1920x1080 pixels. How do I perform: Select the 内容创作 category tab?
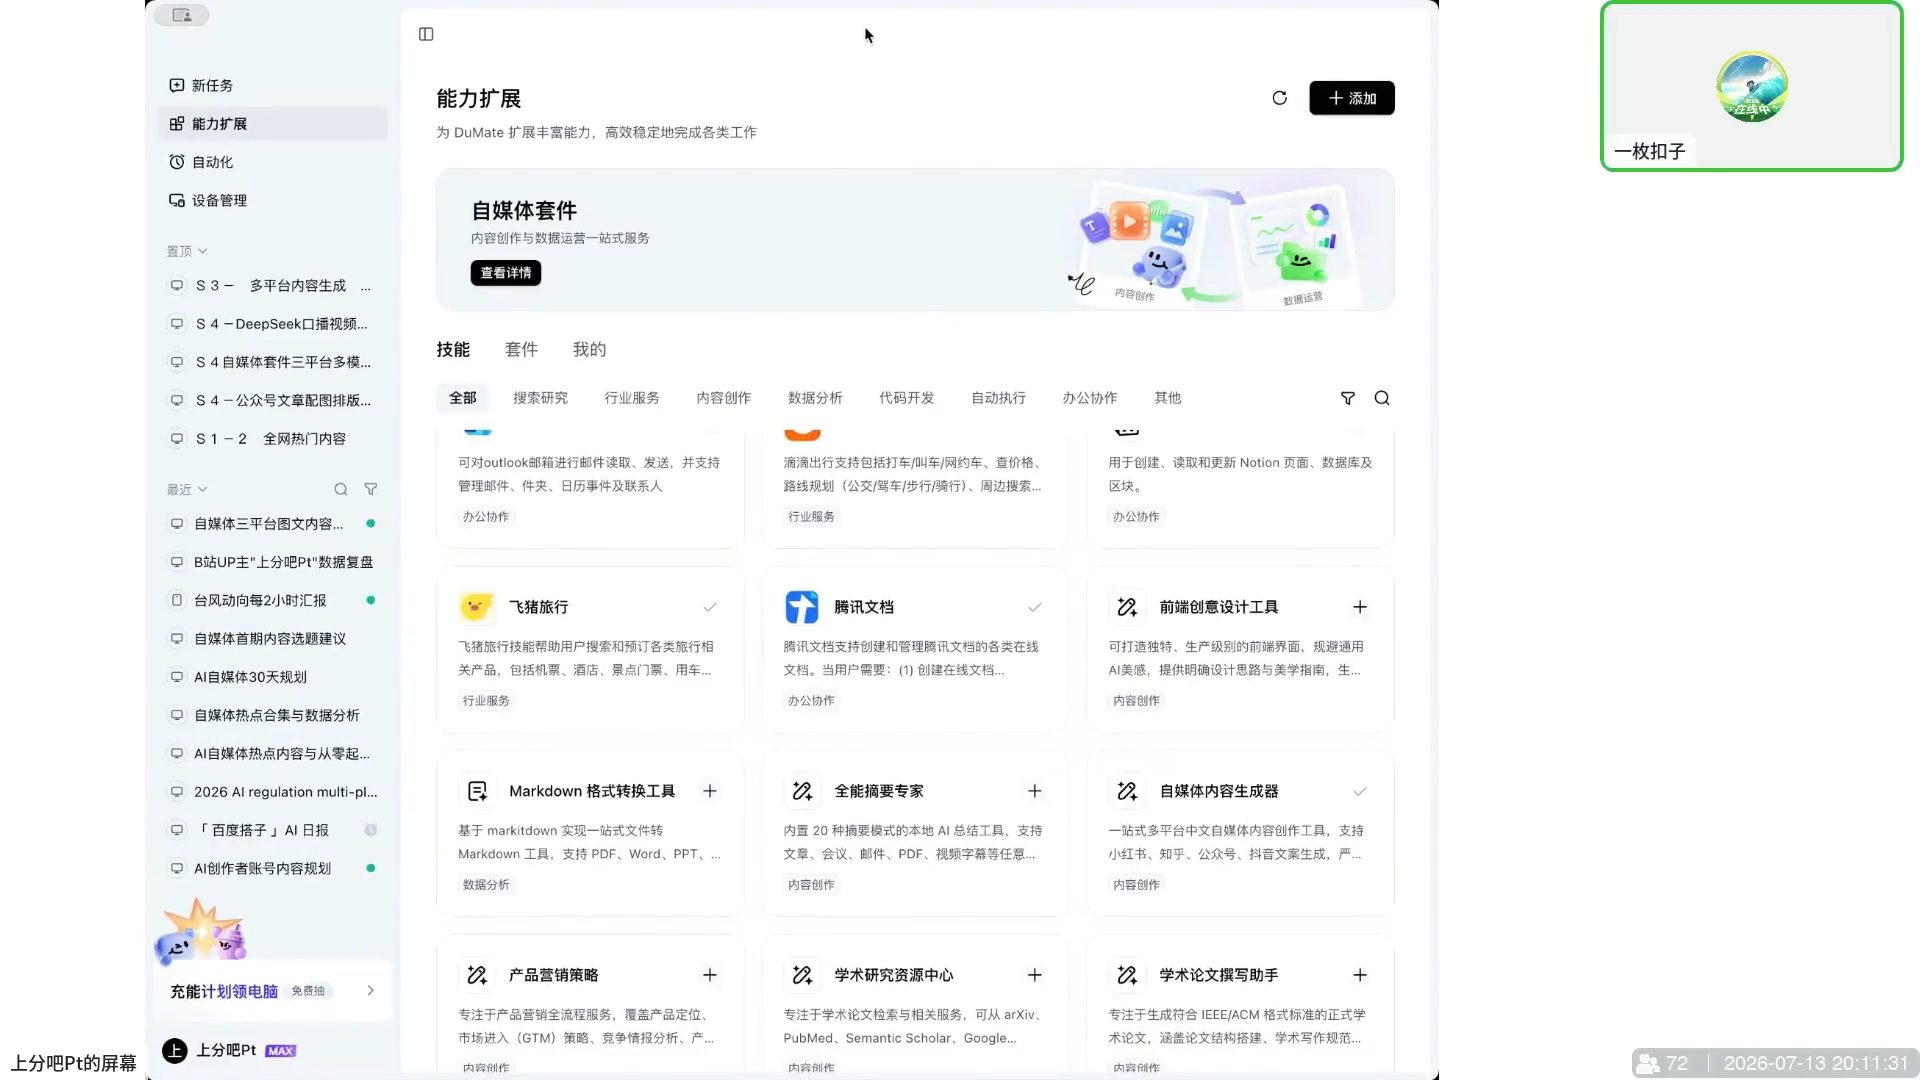723,398
